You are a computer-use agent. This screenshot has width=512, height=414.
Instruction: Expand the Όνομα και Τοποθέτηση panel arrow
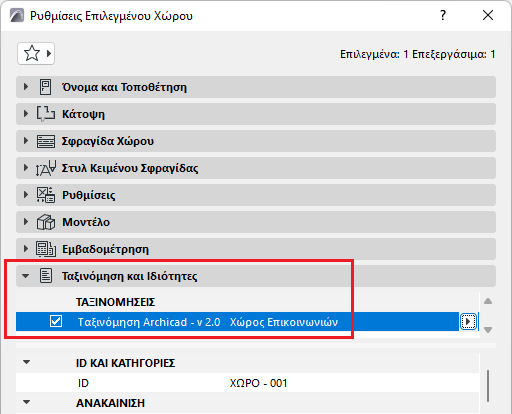click(26, 87)
